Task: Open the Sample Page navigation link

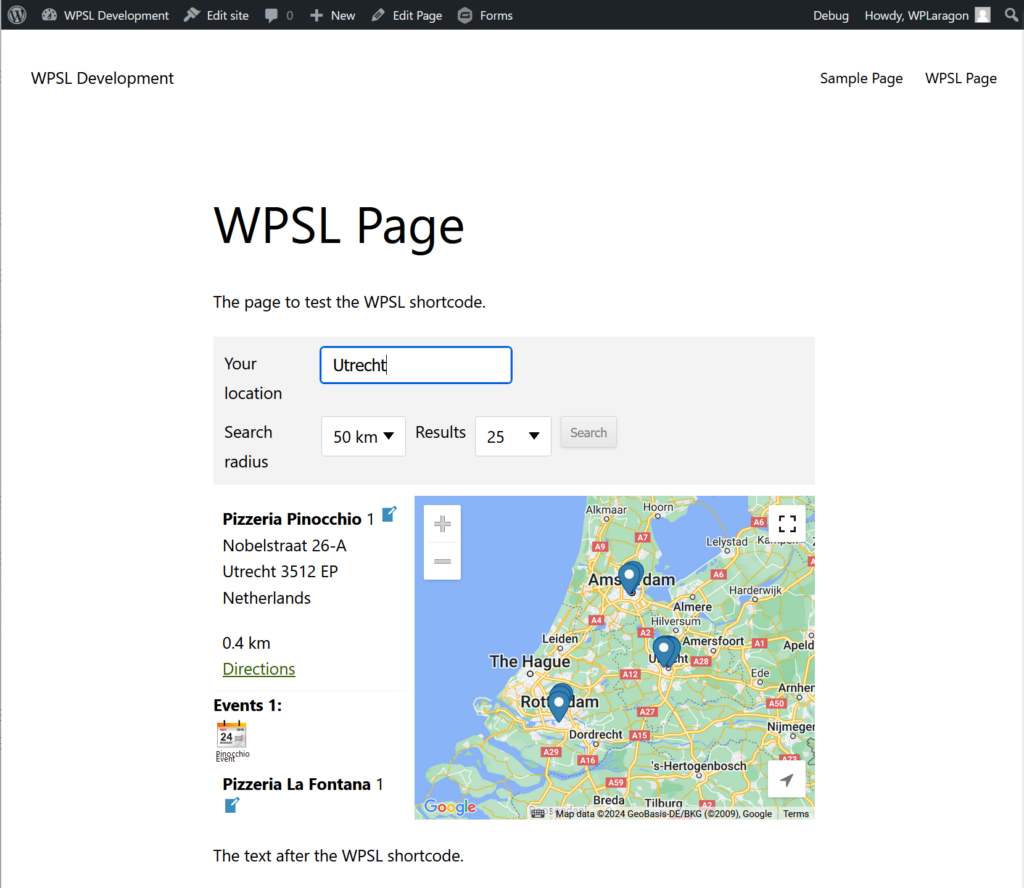Action: click(861, 78)
